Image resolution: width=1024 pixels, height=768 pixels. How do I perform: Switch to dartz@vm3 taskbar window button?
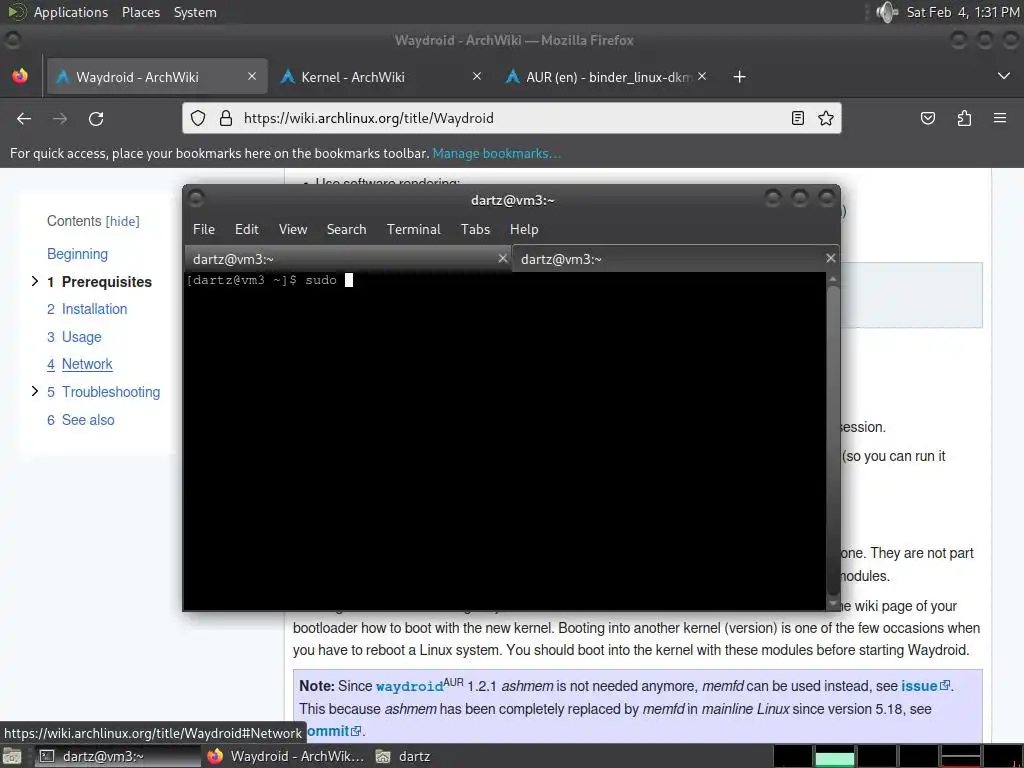tap(118, 756)
